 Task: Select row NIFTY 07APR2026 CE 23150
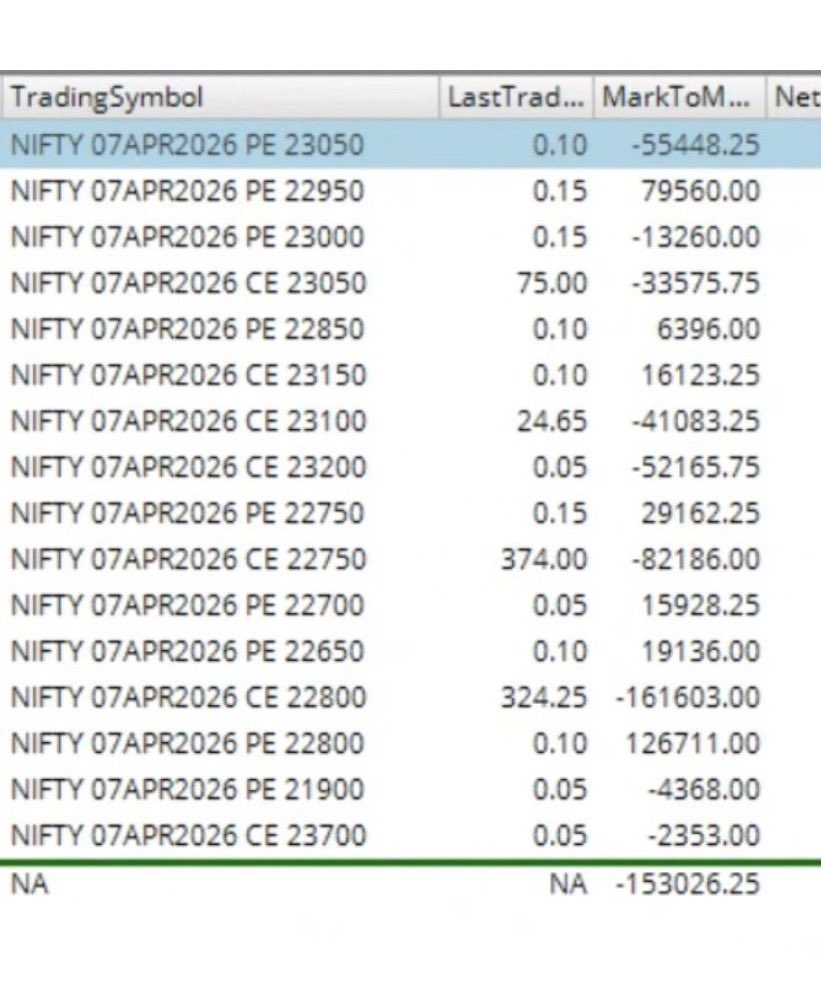tap(410, 375)
